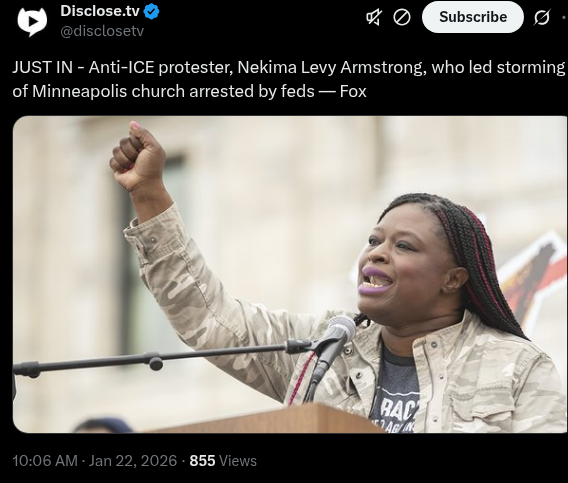The width and height of the screenshot is (568, 483).
Task: Select the name Nekima Levy Armstrong in the post
Action: pos(331,67)
